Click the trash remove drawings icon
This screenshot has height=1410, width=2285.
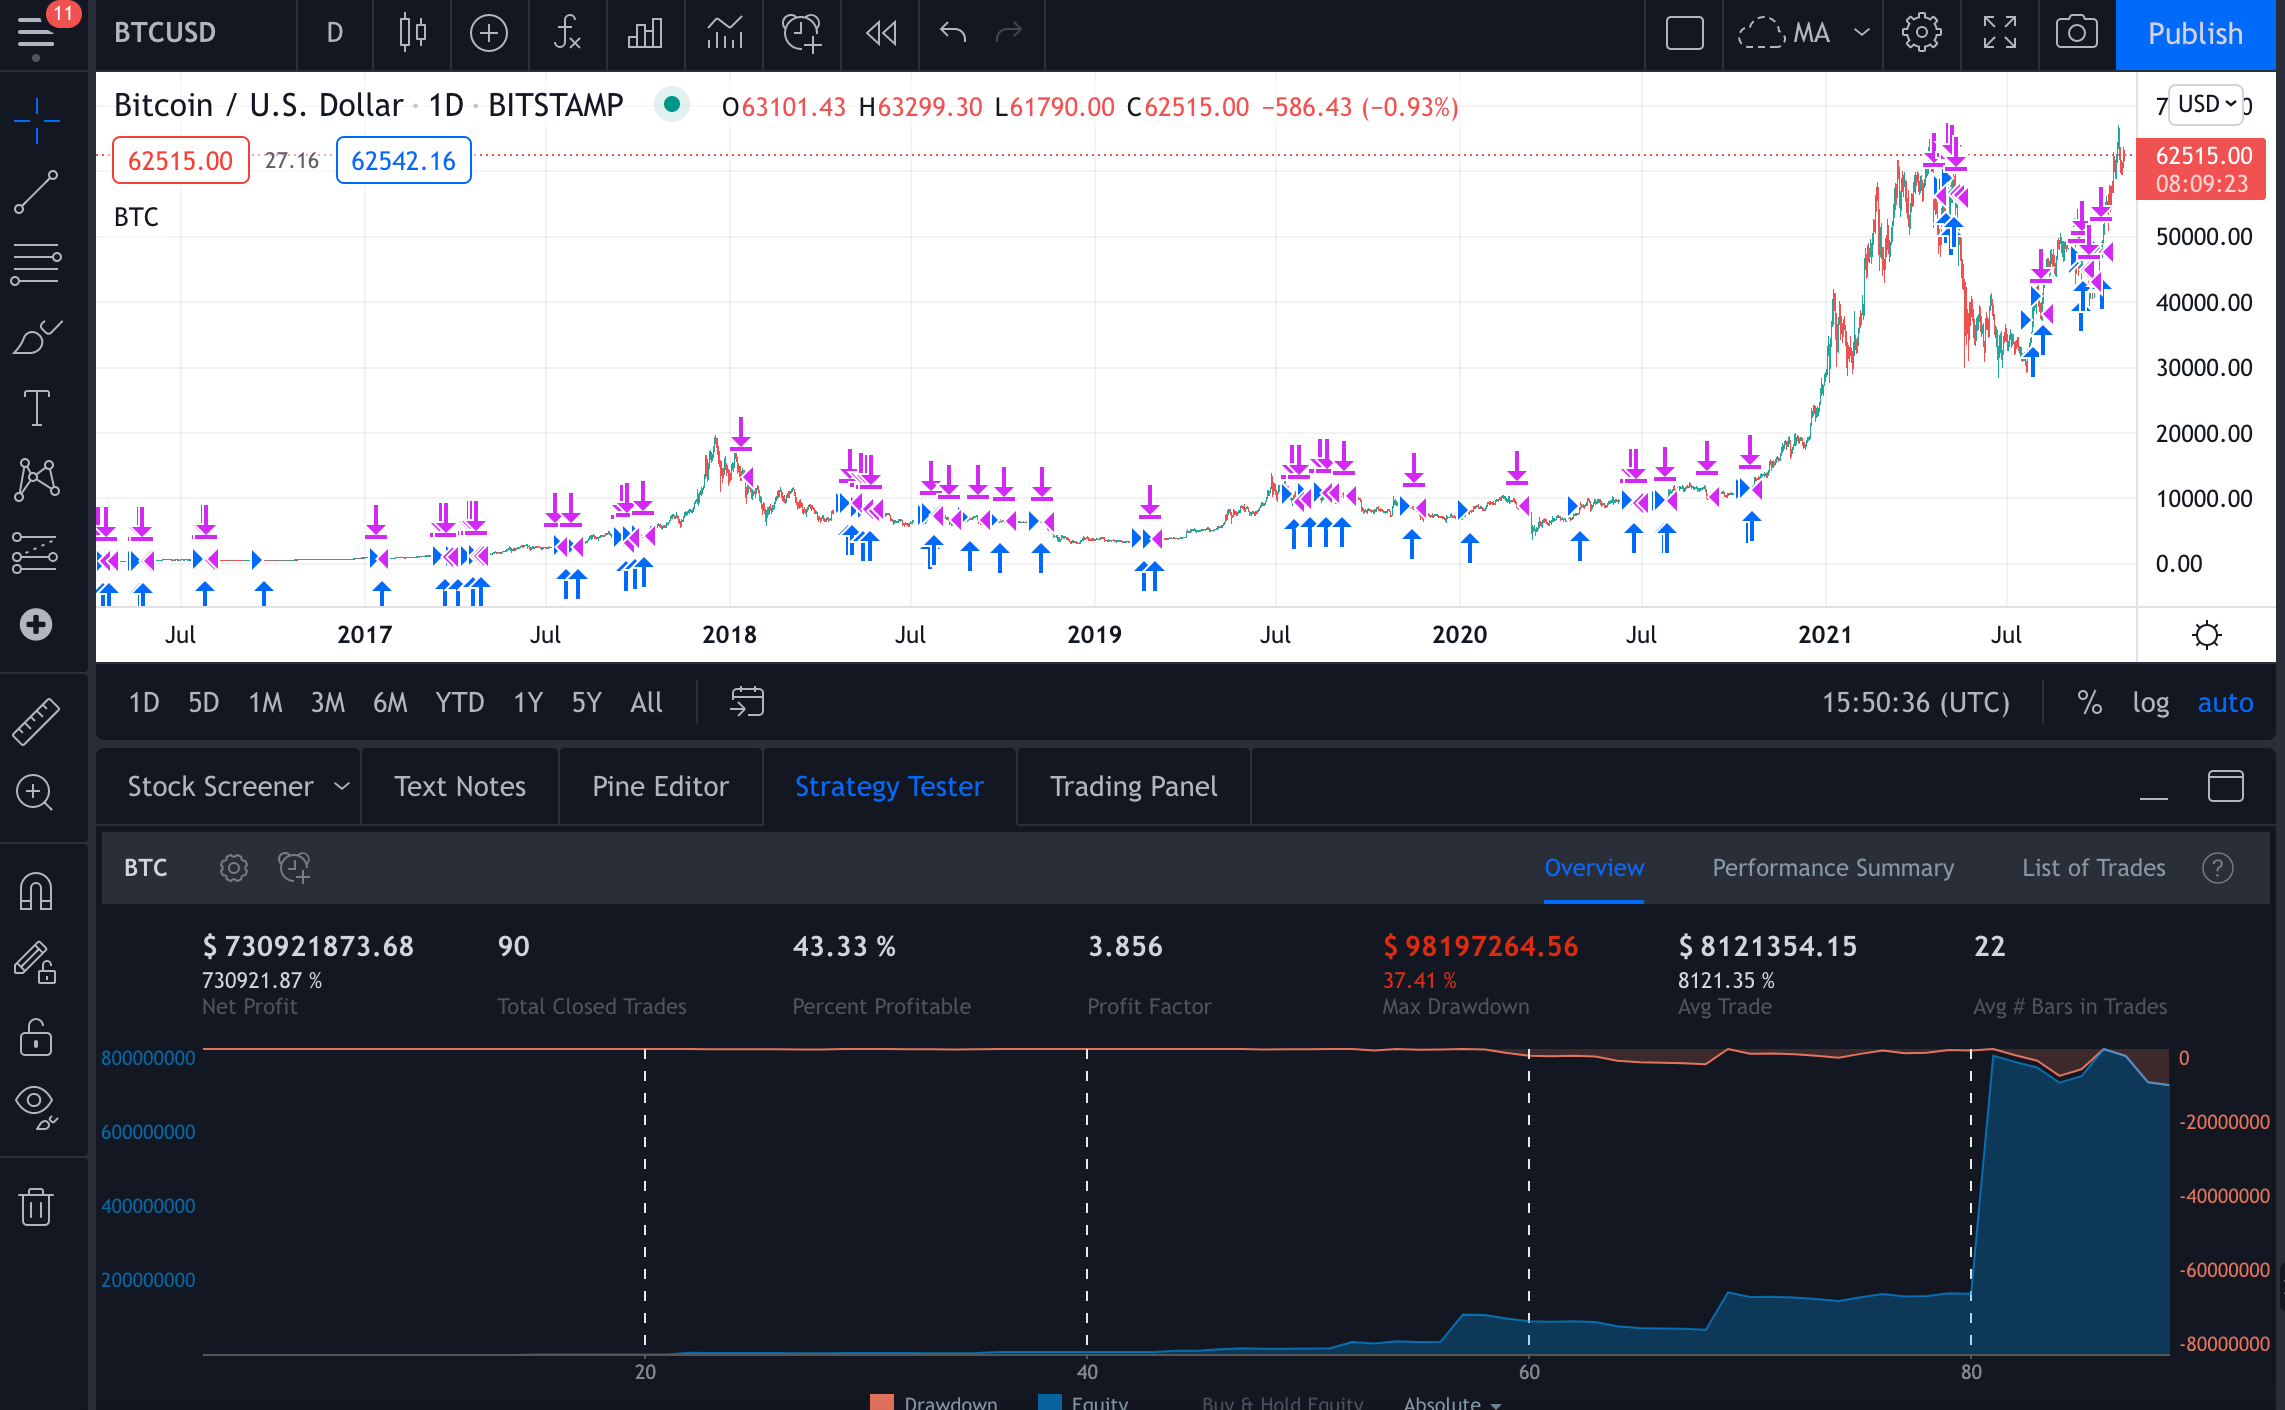click(x=36, y=1206)
